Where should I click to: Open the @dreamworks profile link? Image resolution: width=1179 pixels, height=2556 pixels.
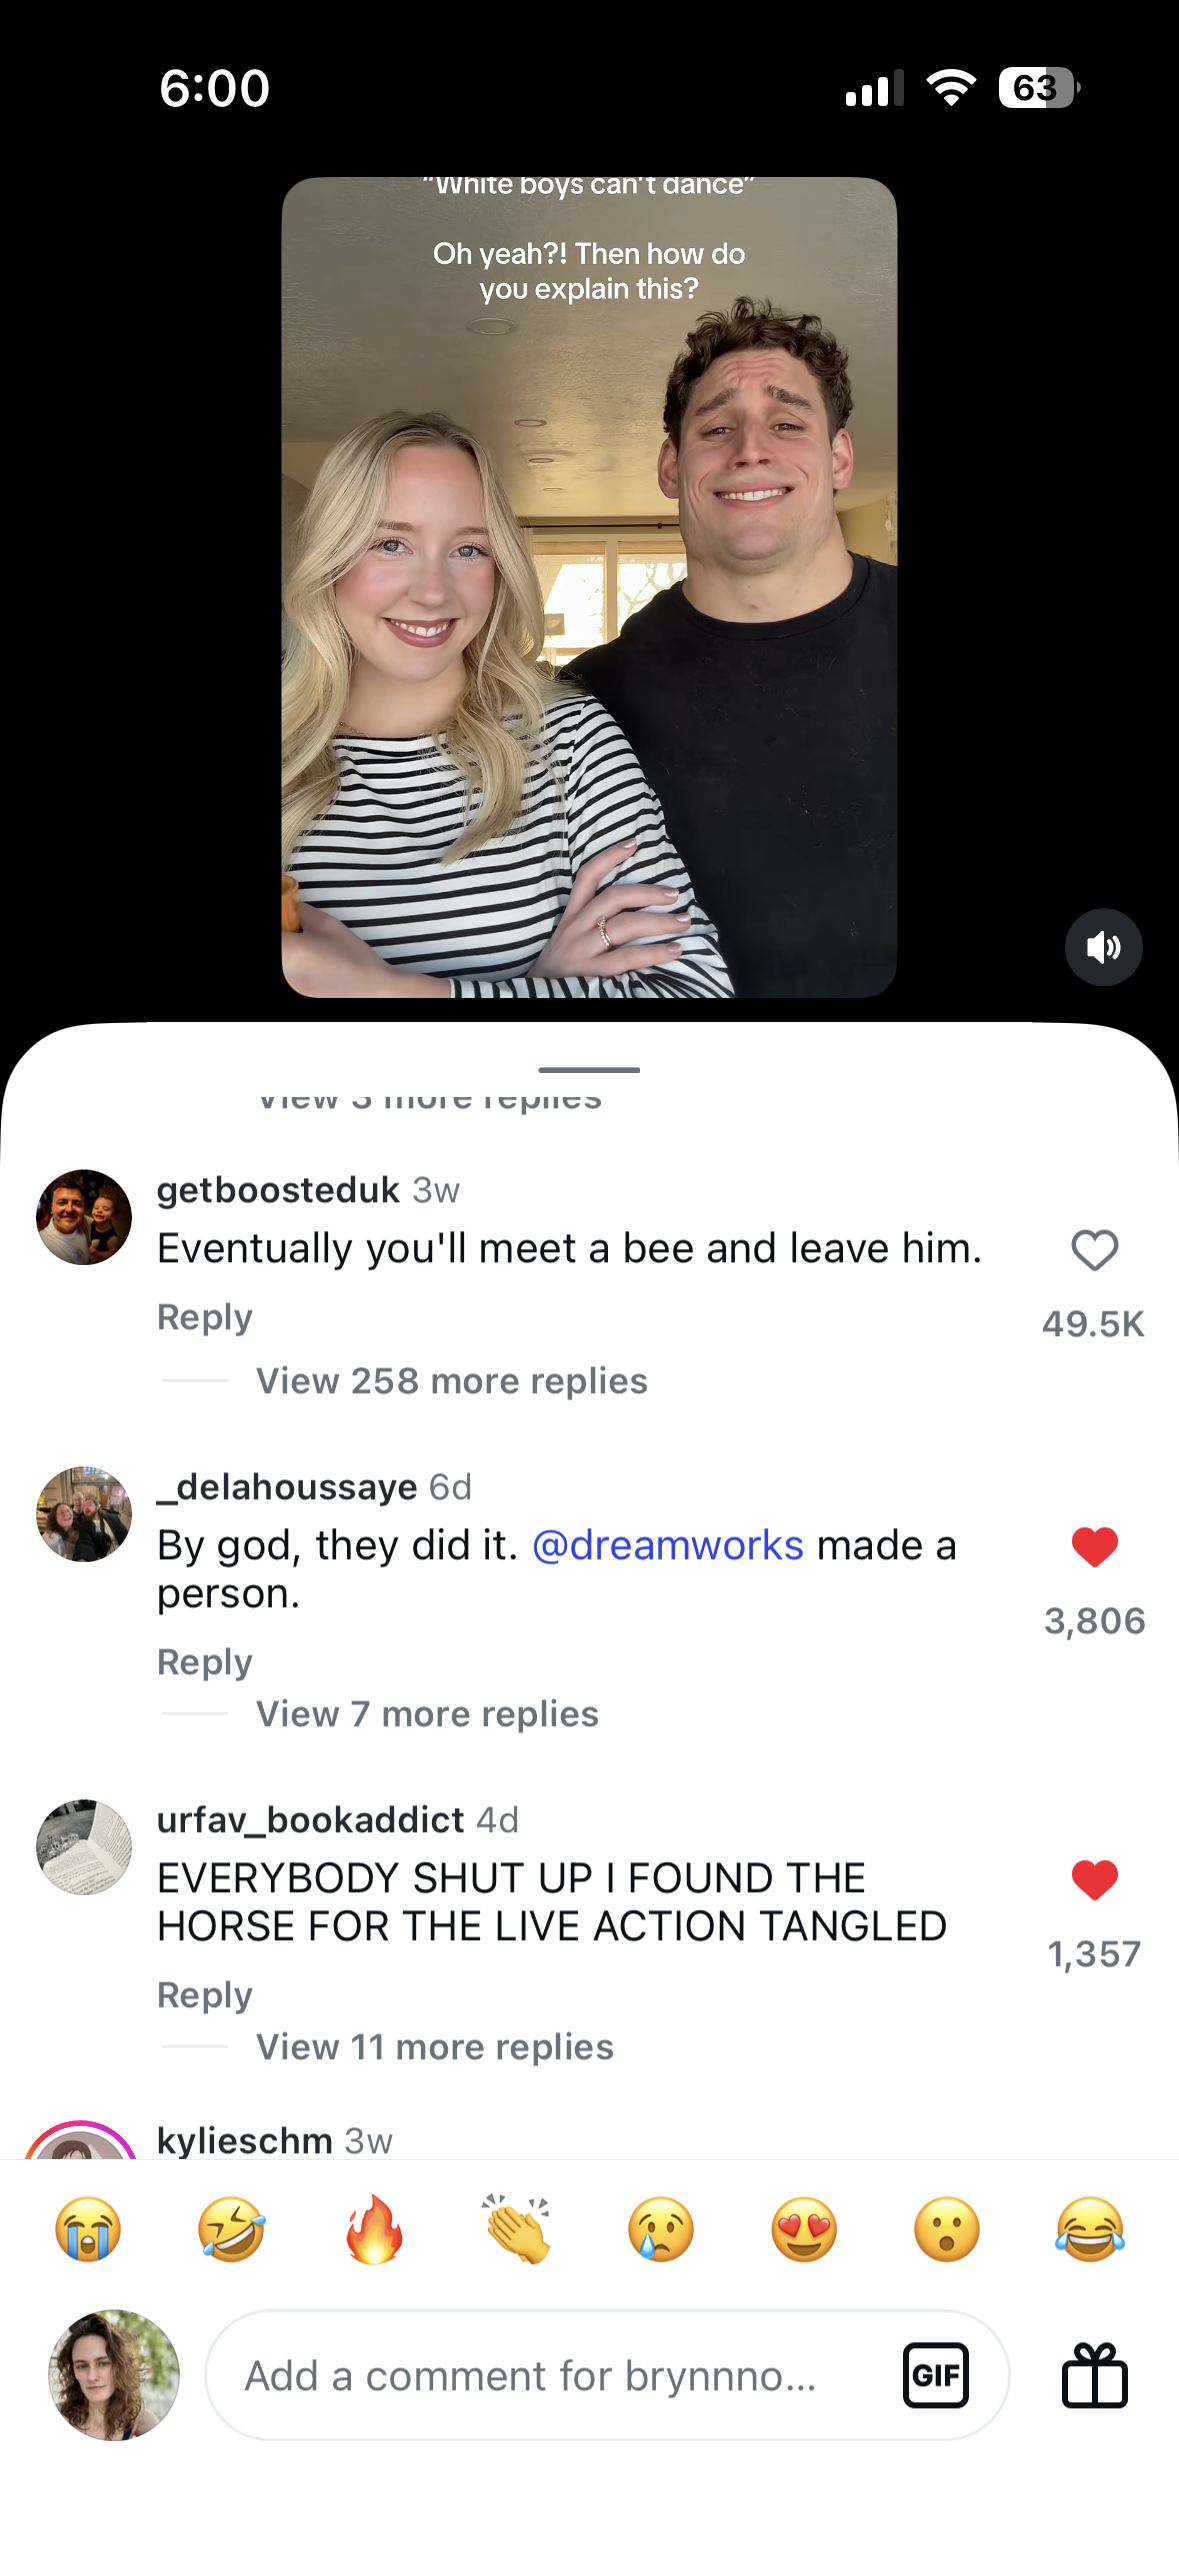[665, 1545]
